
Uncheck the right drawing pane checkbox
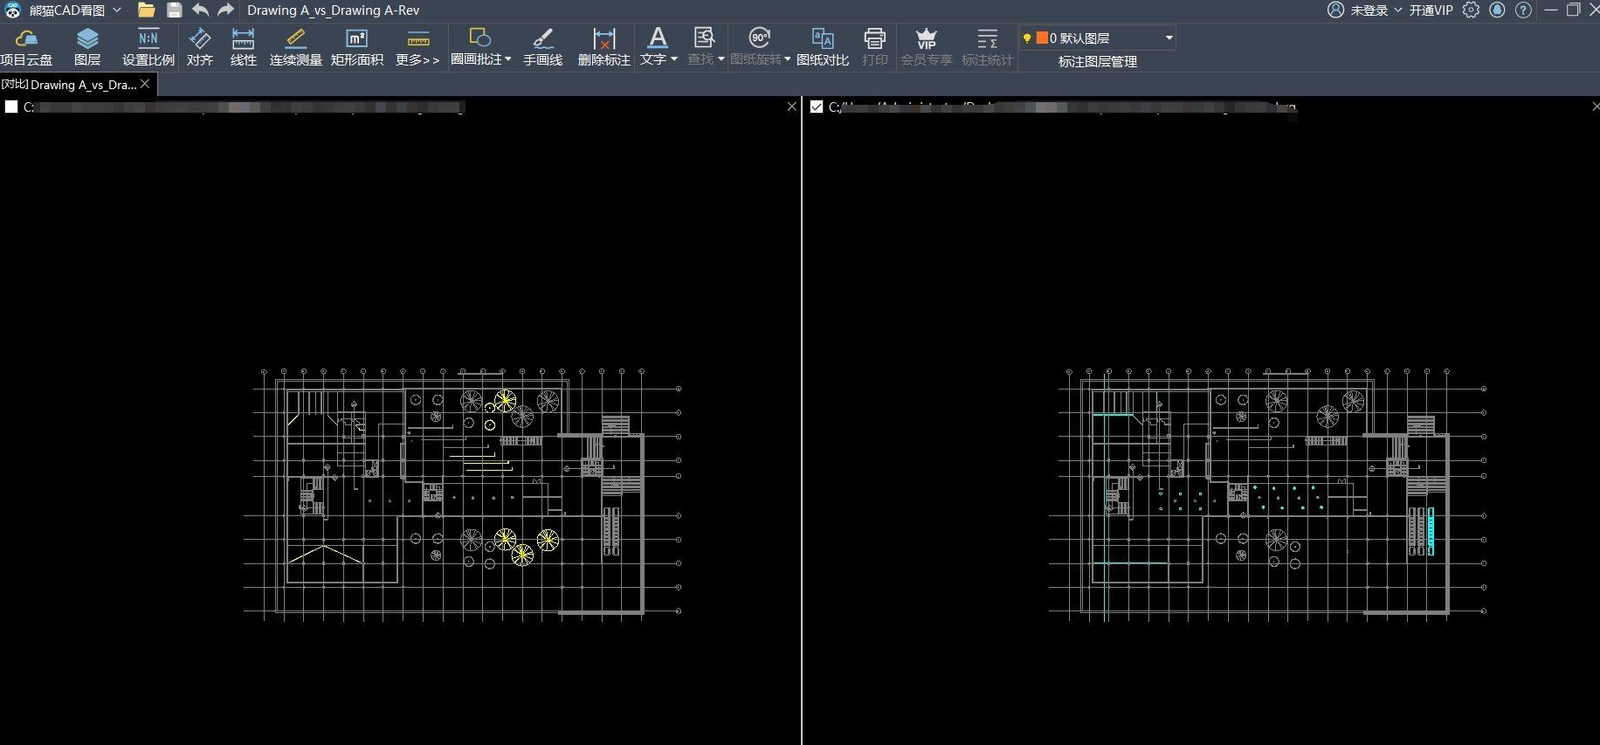click(817, 107)
